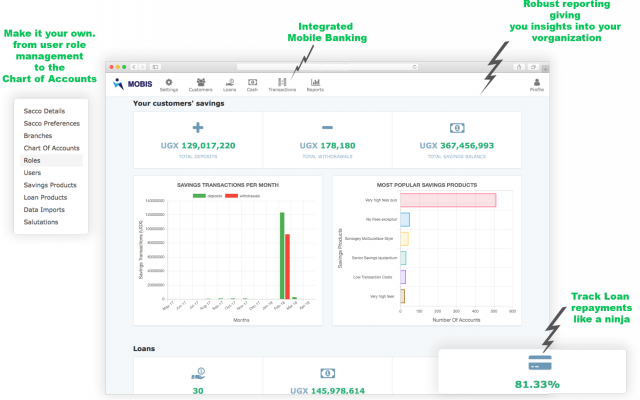This screenshot has width=640, height=400.
Task: Click the banknote icon above UGX 145,978,614
Action: 327,373
